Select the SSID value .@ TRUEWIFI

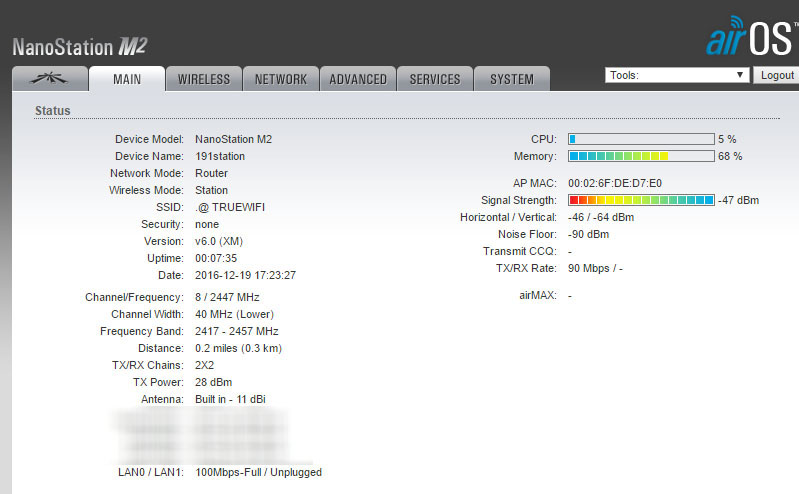230,207
